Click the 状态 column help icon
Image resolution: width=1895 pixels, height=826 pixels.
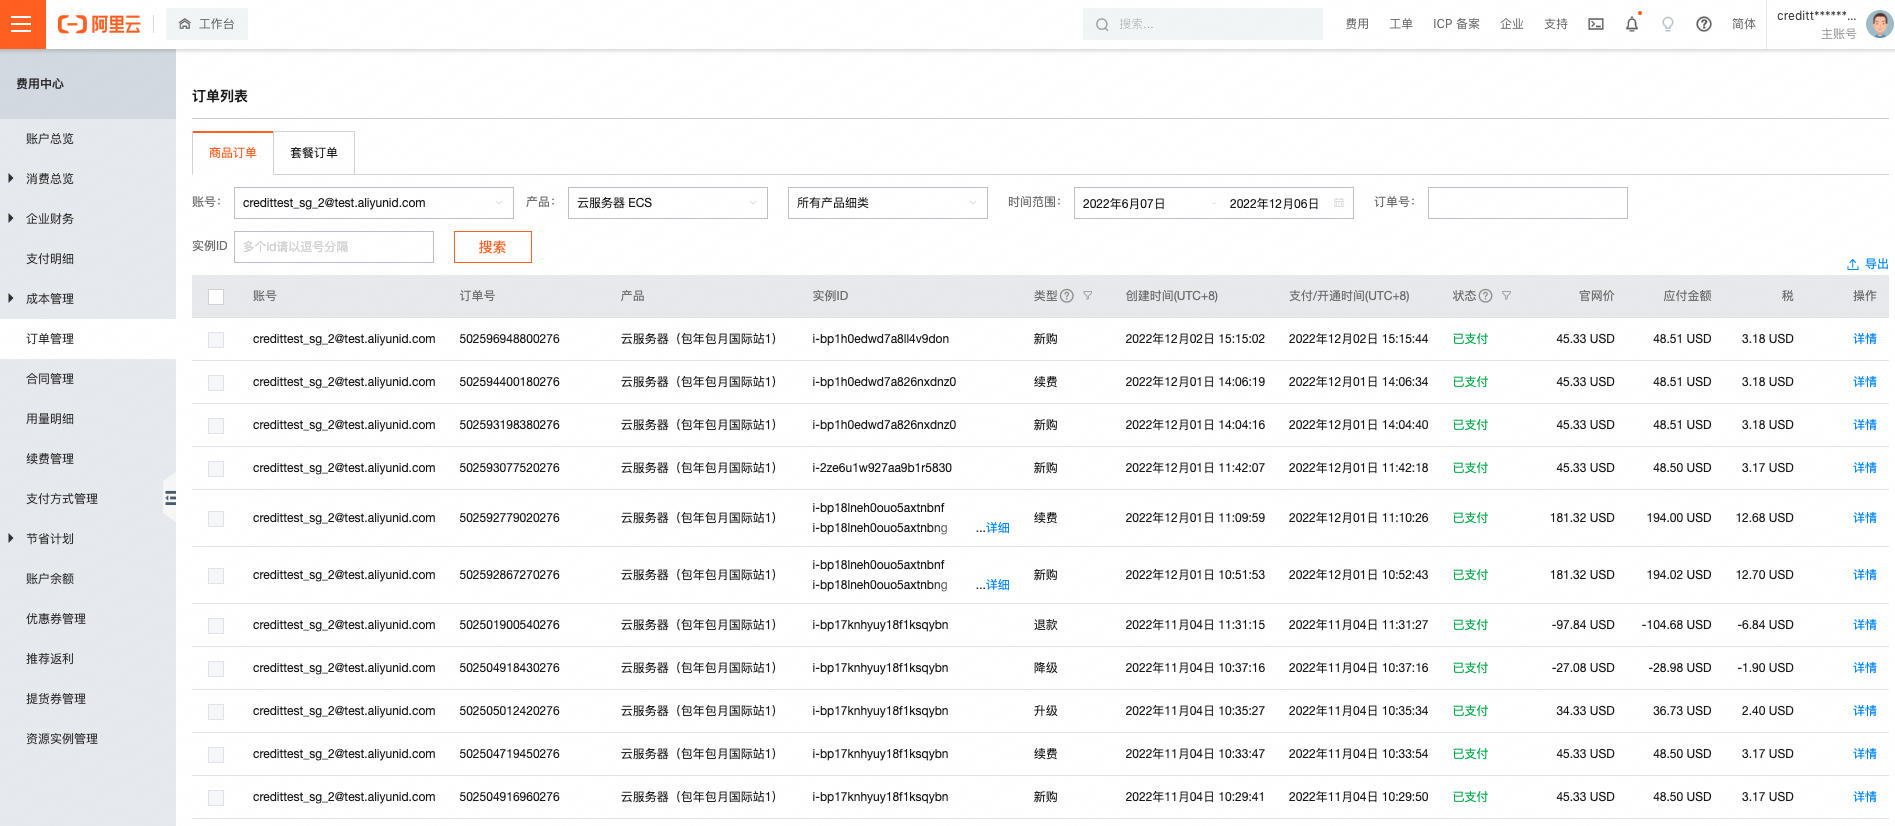pos(1486,296)
